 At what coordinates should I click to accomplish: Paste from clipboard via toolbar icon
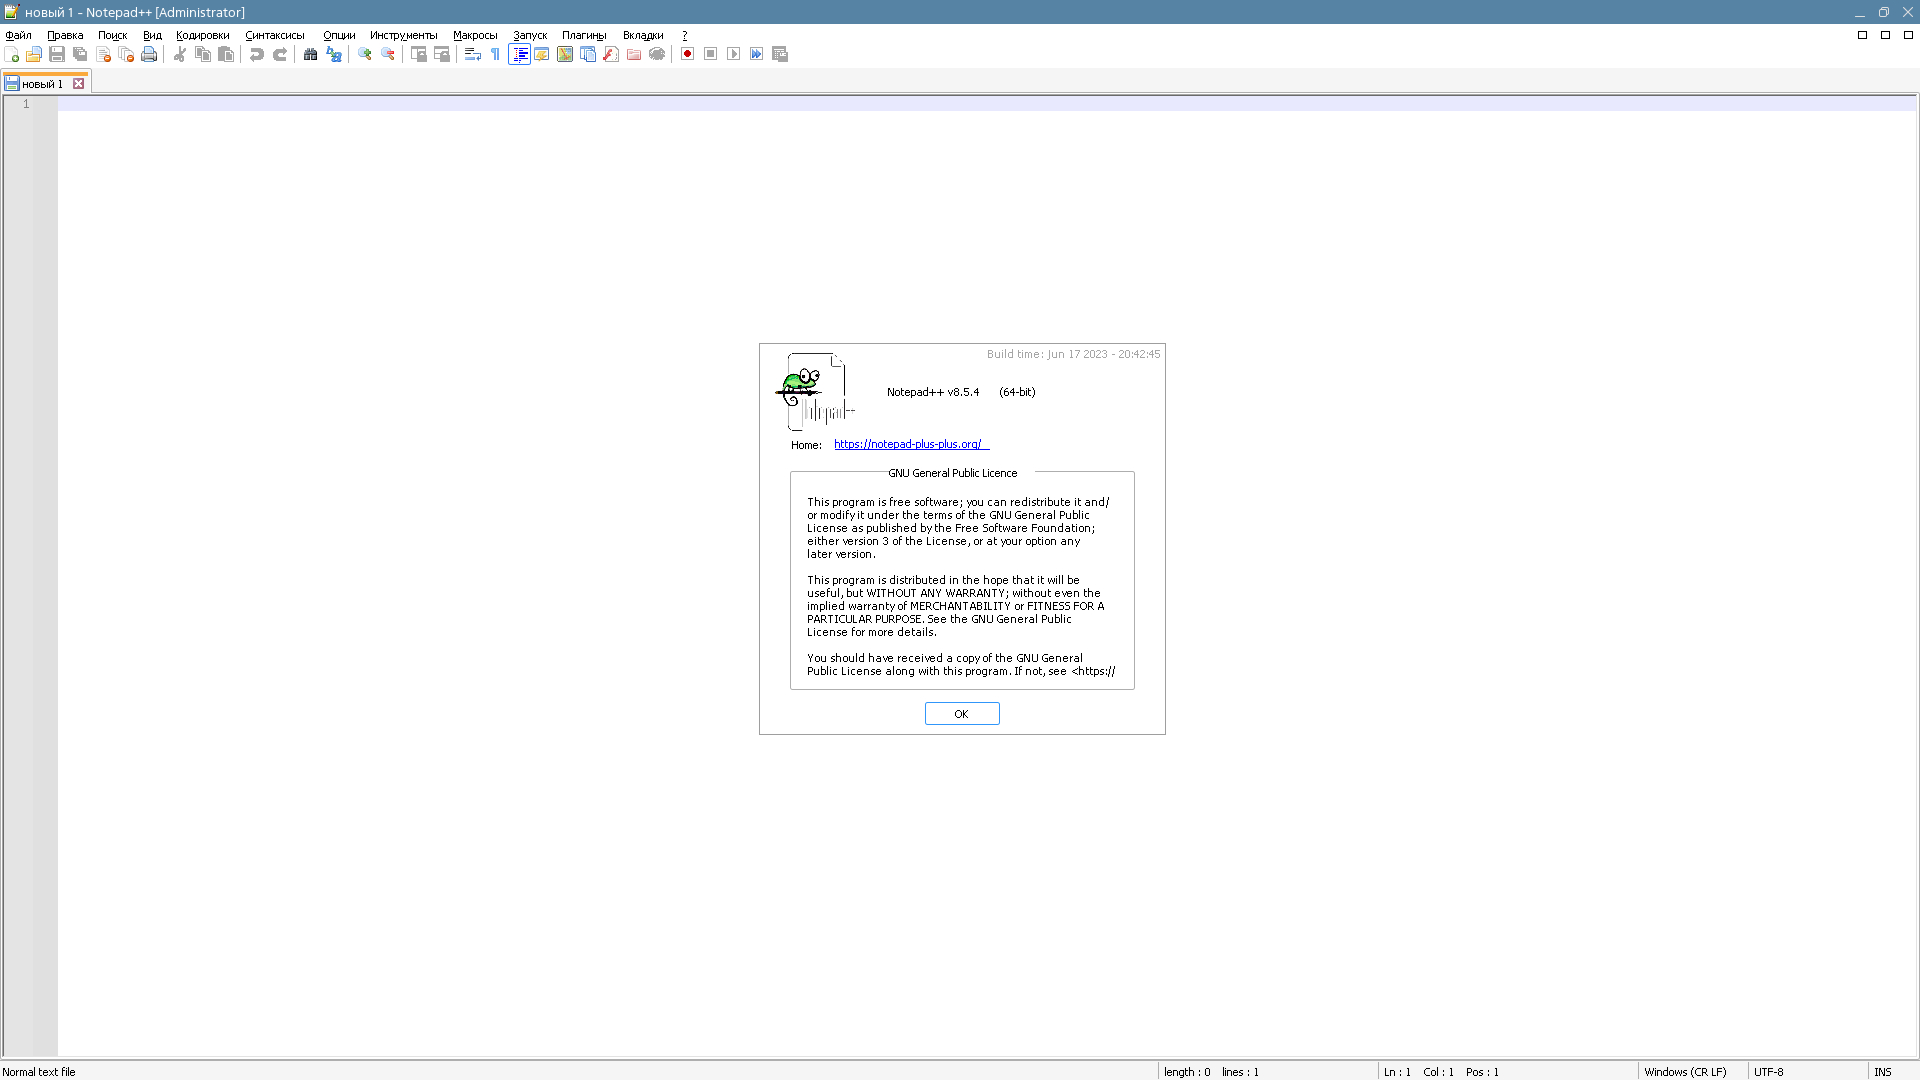[x=226, y=54]
